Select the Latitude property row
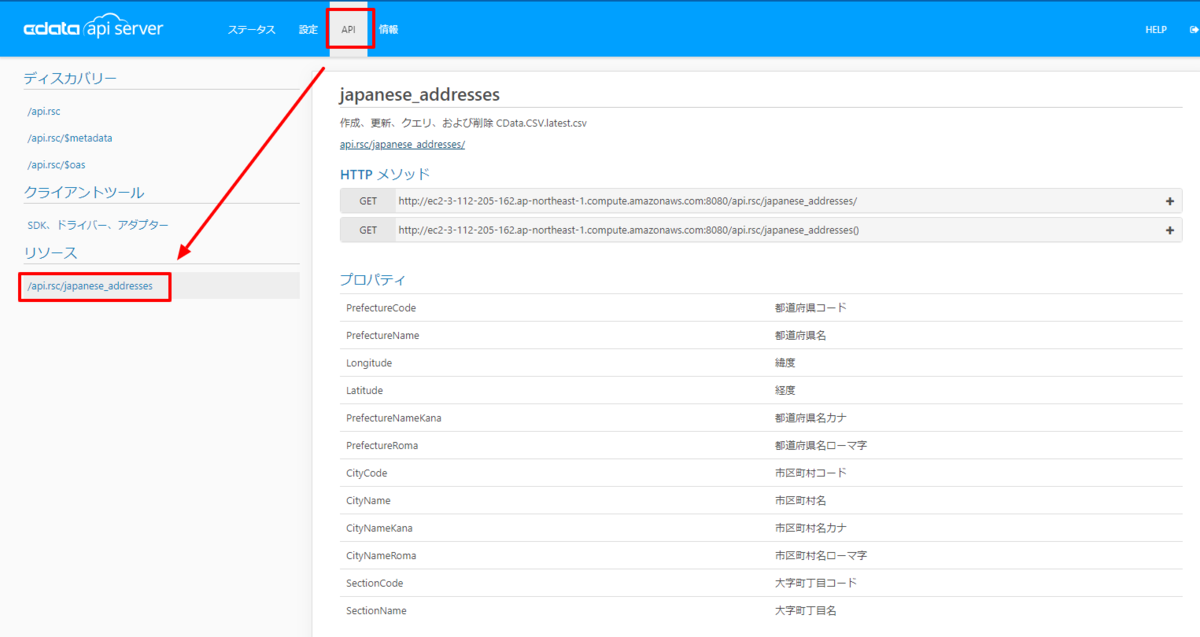 tap(761, 391)
